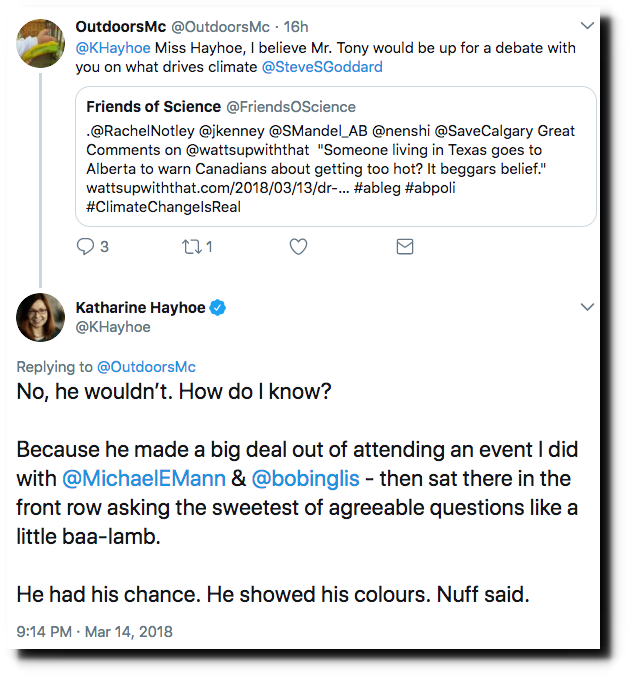
Task: Send tweet via direct message envelope icon
Action: point(404,247)
